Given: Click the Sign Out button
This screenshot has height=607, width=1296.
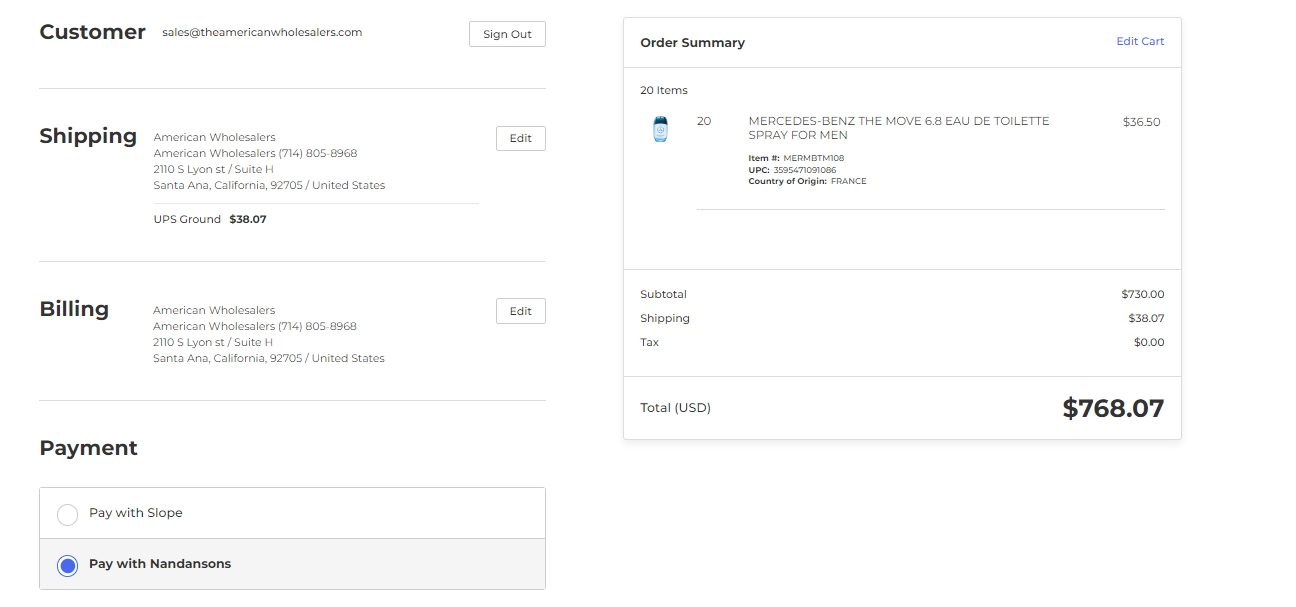Looking at the screenshot, I should (507, 34).
